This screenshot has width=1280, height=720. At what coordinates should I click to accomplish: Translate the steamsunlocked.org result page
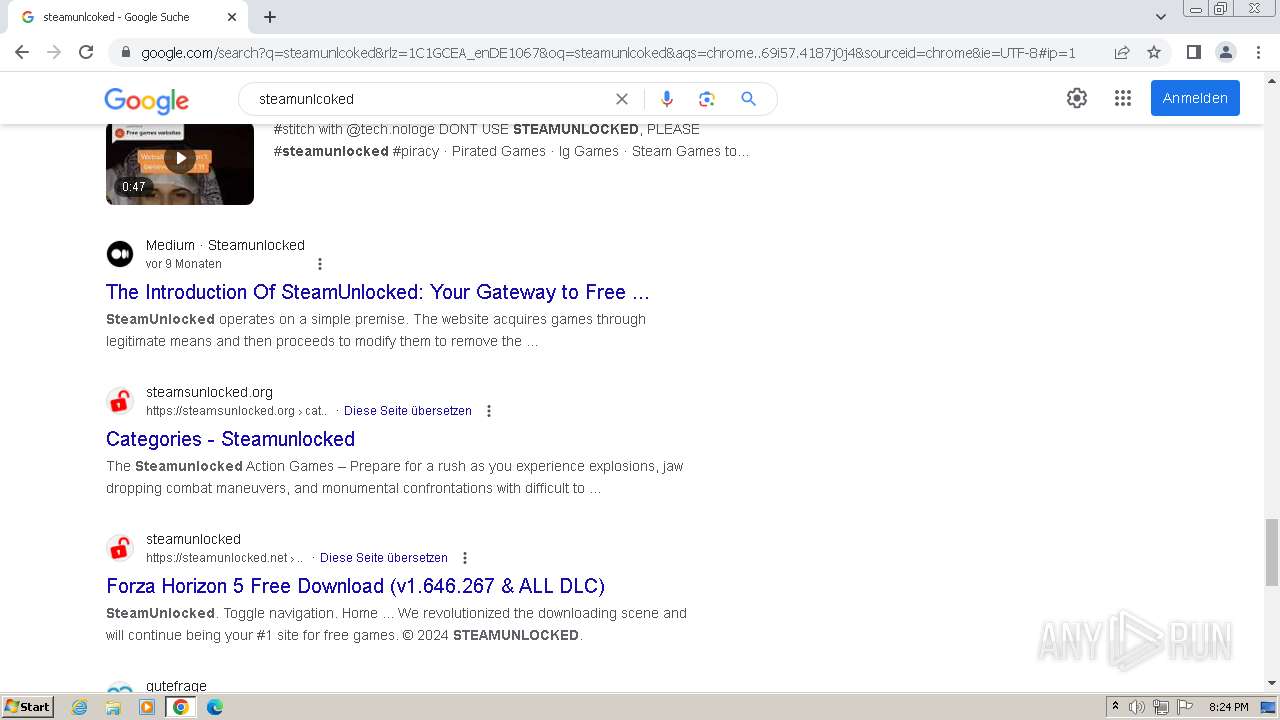pos(408,411)
